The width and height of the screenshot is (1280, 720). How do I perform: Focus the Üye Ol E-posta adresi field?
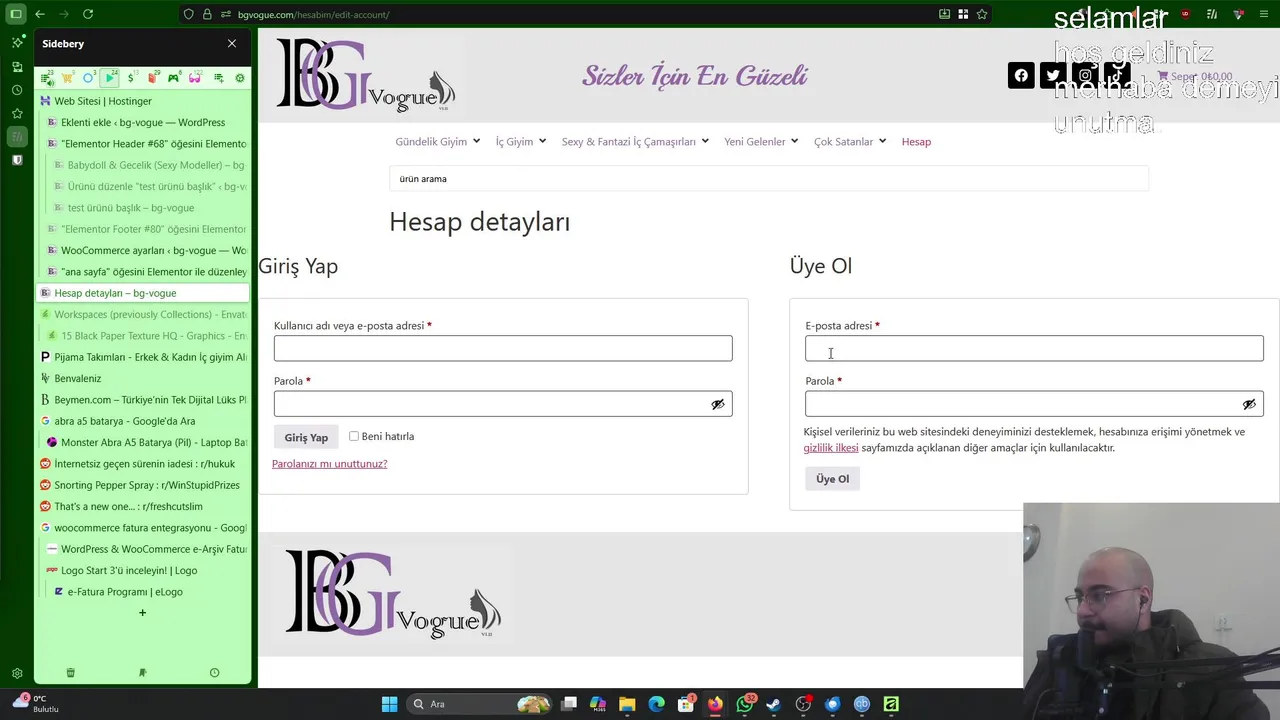click(x=1034, y=348)
